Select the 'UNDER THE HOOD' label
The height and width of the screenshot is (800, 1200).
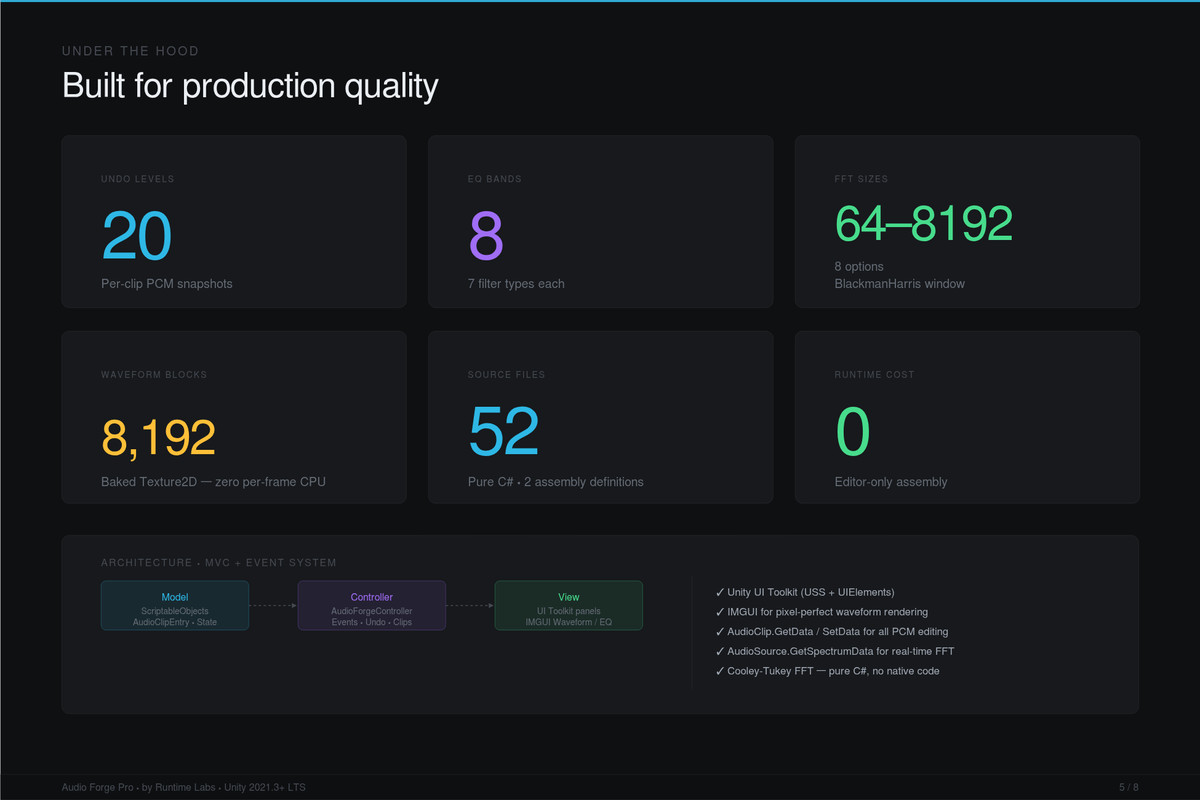130,51
